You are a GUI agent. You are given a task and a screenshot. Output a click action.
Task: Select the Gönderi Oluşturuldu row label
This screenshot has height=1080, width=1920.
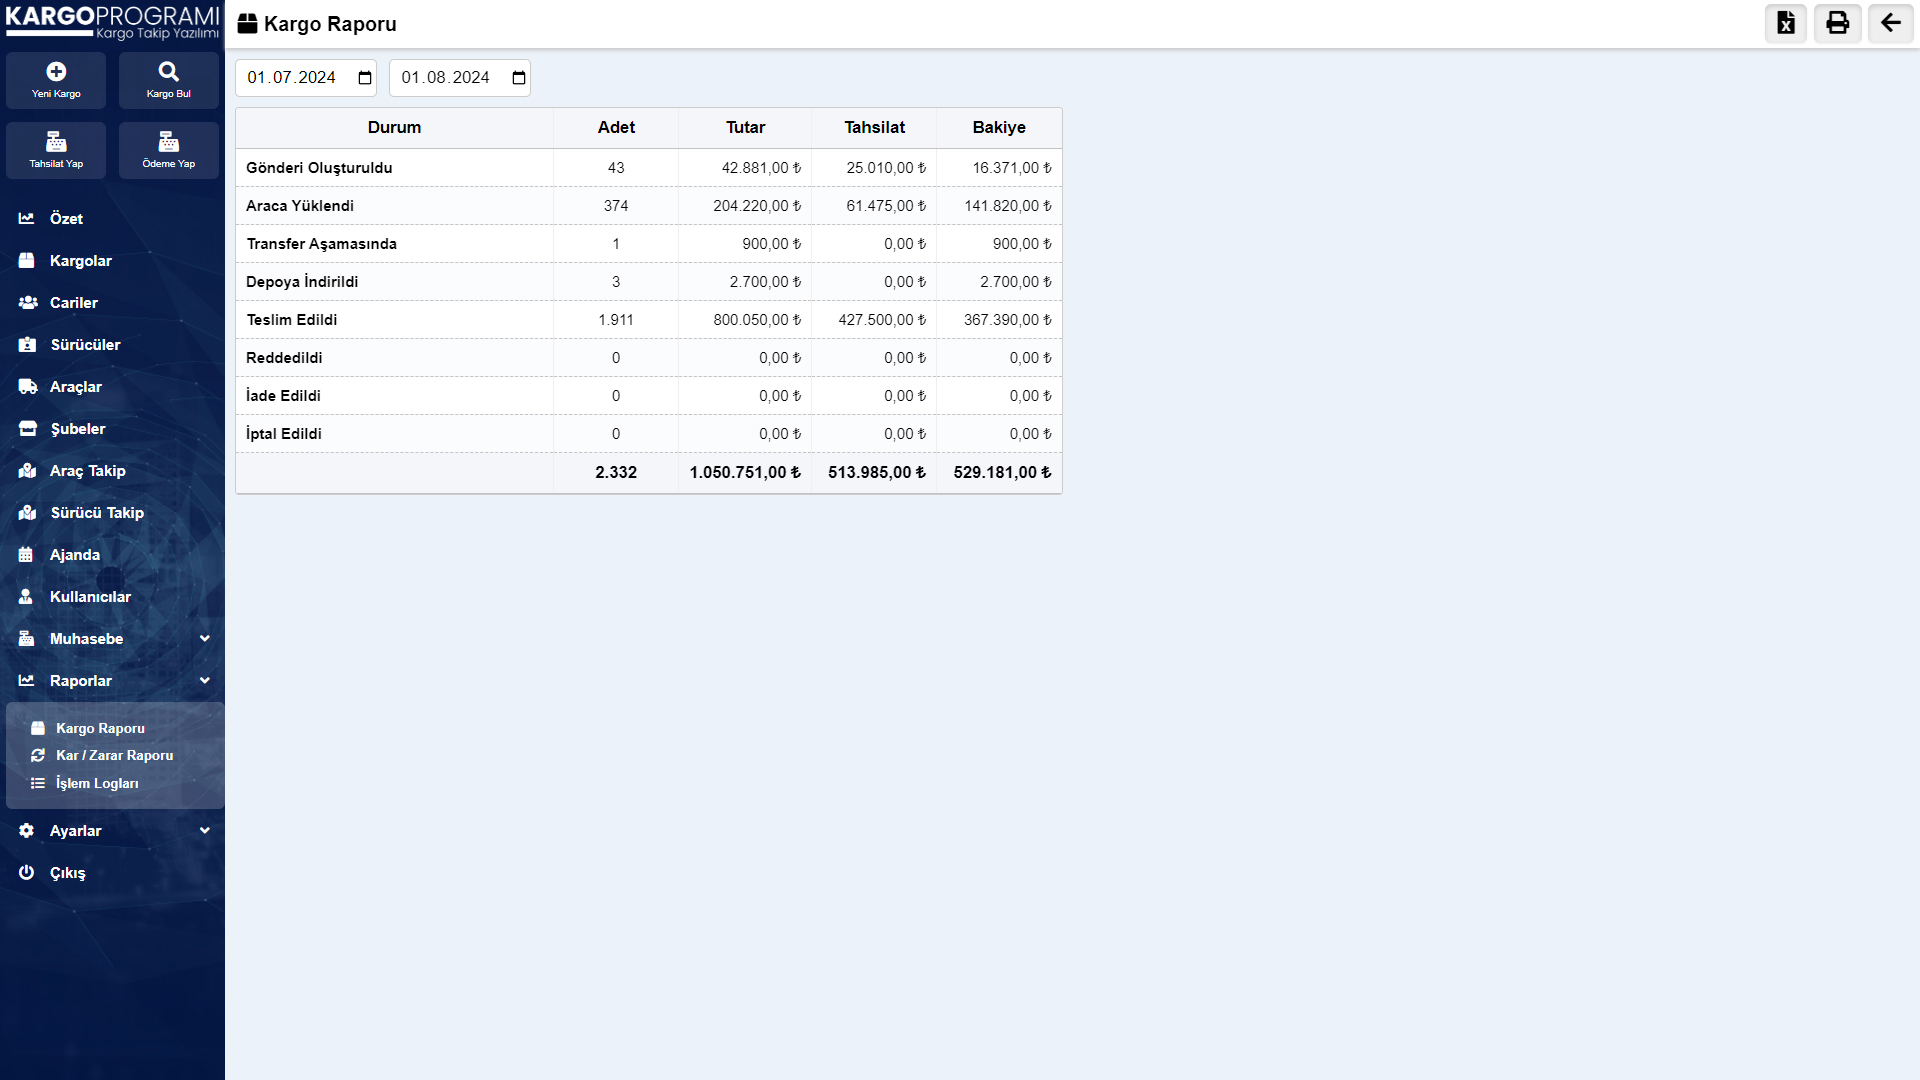pyautogui.click(x=319, y=168)
